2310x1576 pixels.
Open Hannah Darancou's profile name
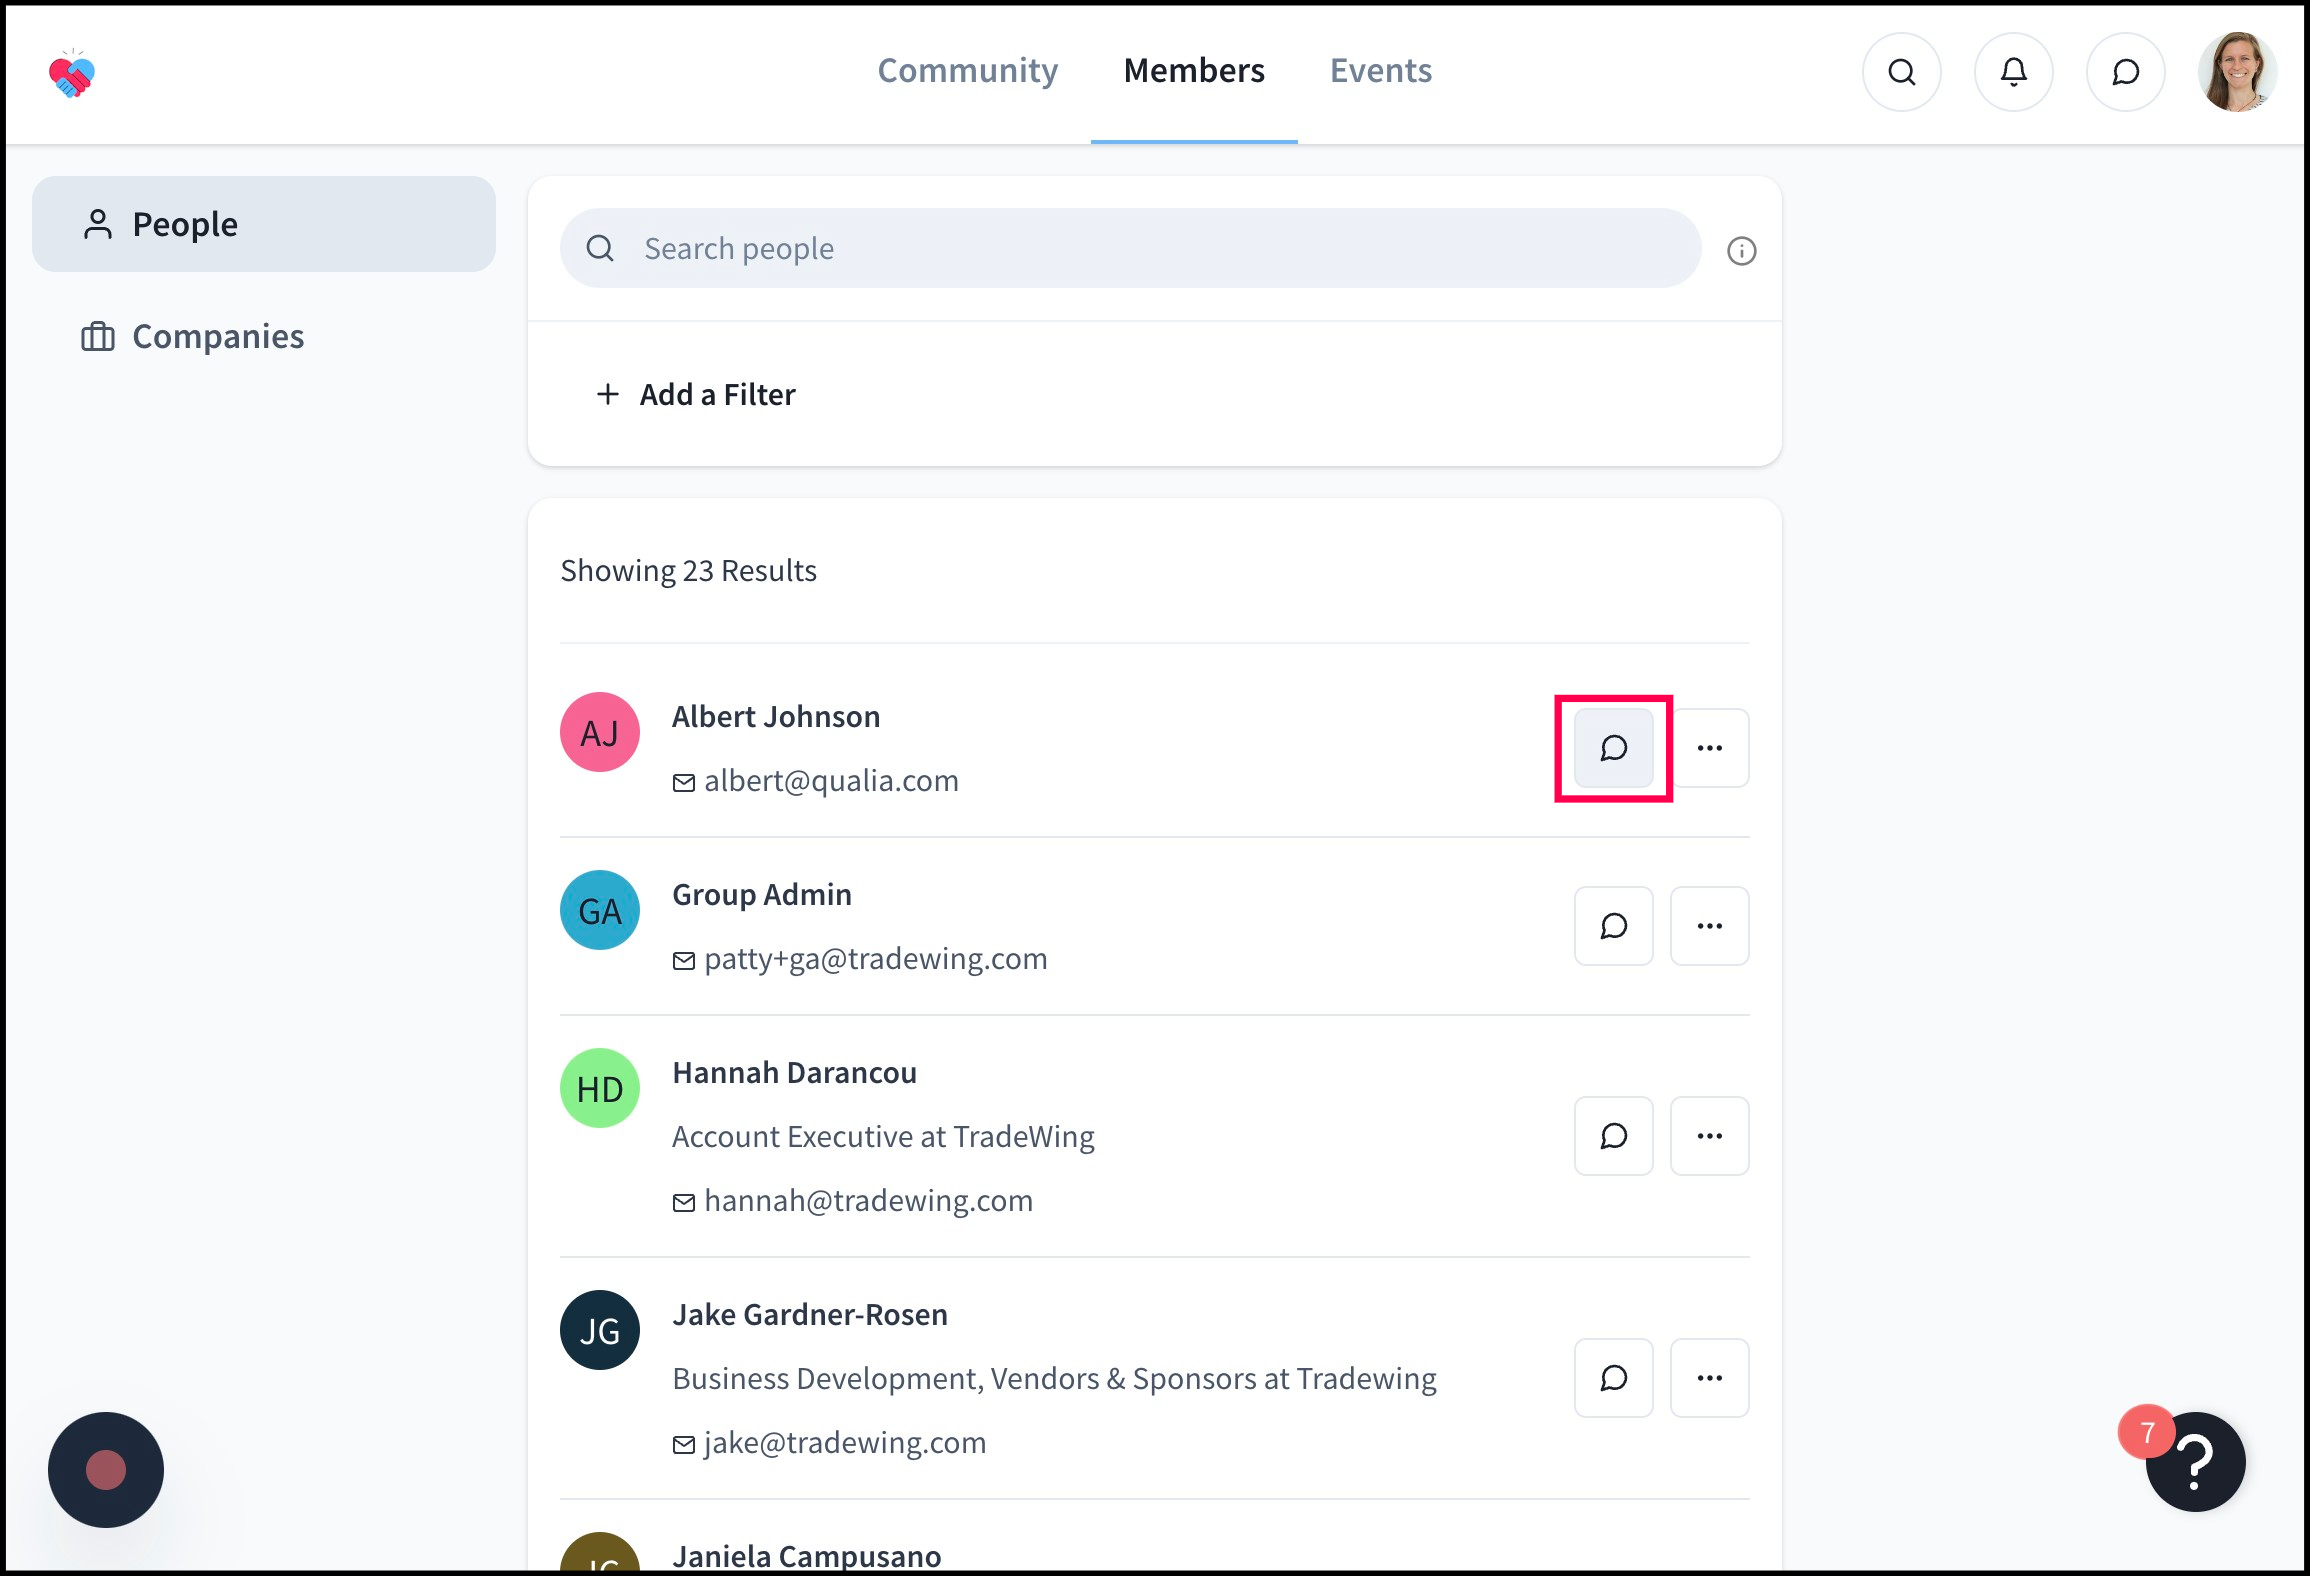point(794,1072)
